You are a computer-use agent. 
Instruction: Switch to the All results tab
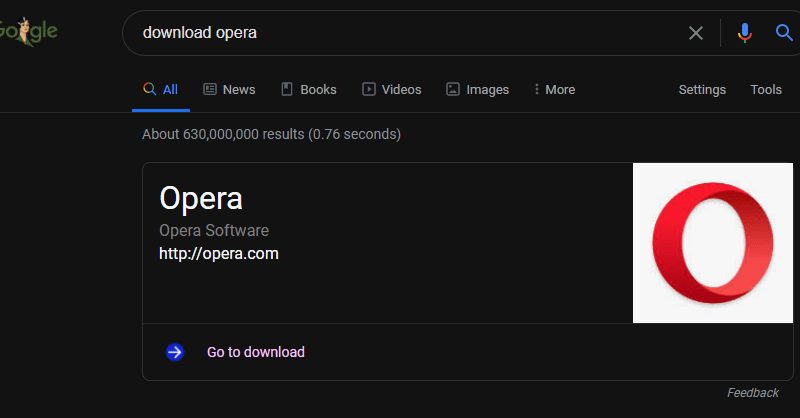[161, 90]
